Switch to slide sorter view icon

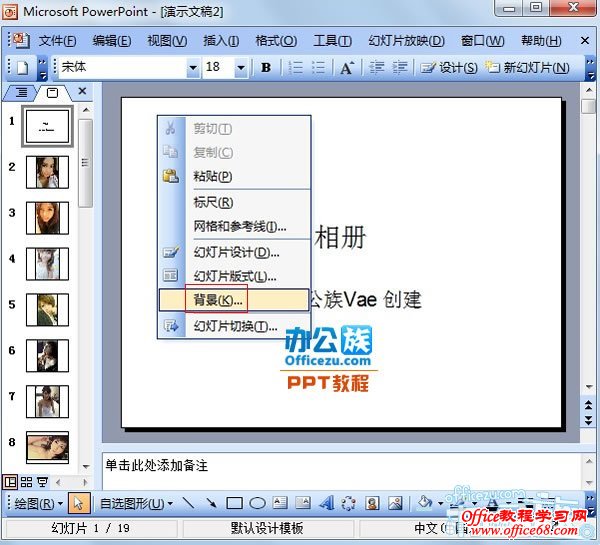point(26,482)
